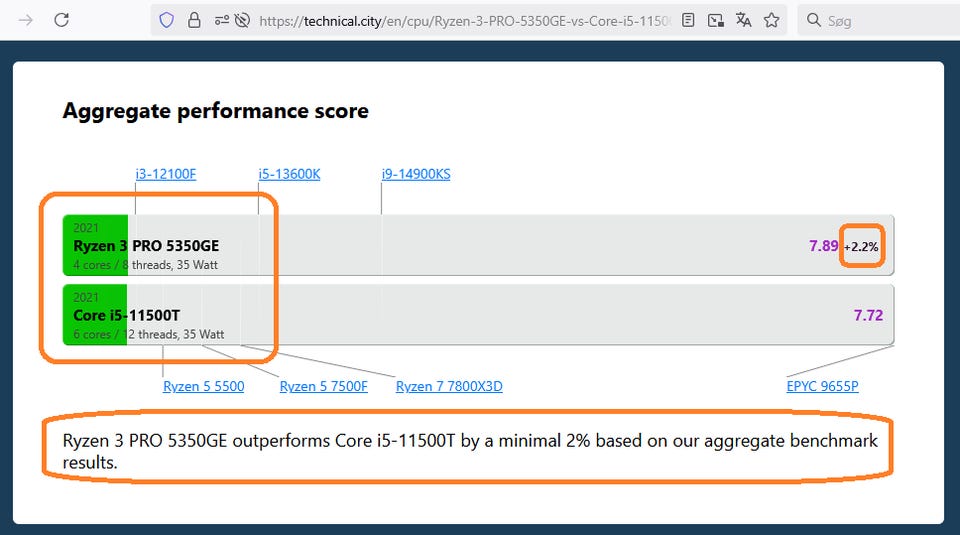This screenshot has width=960, height=535.
Task: Translate this page with the translate icon
Action: [743, 20]
